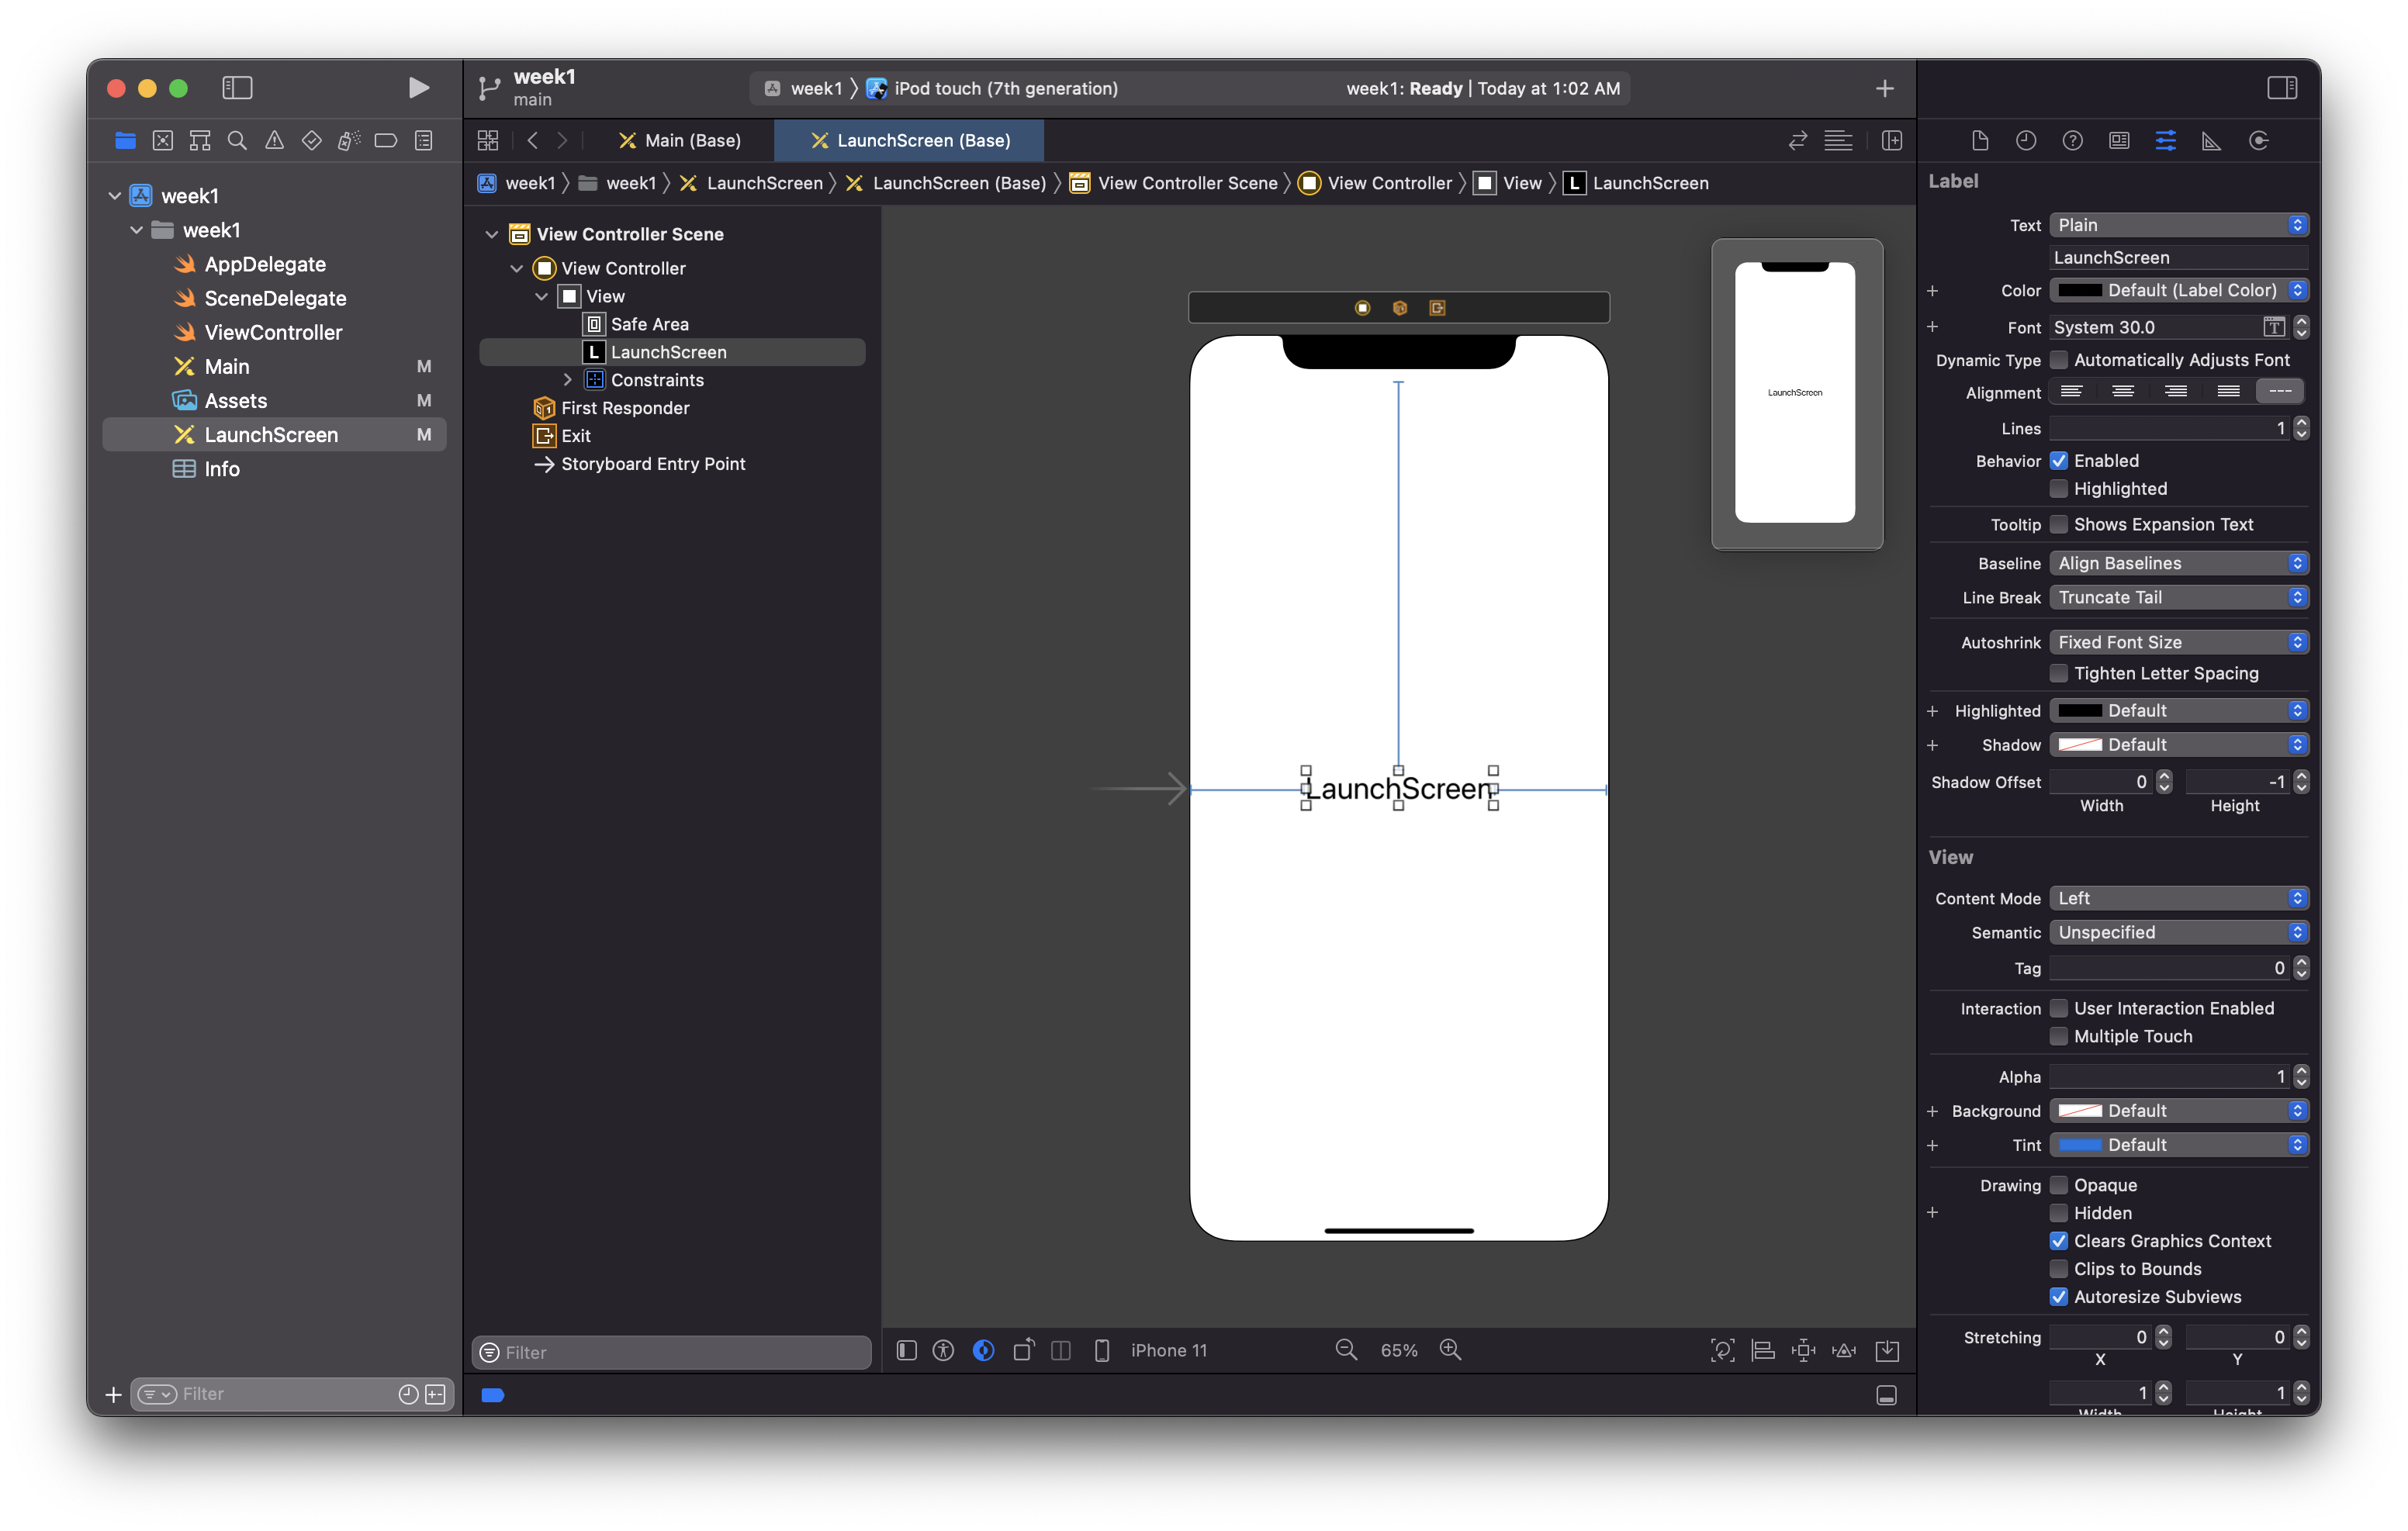Click the iPod touch run destination
Screen dimensions: 2408x1531
click(x=1005, y=88)
